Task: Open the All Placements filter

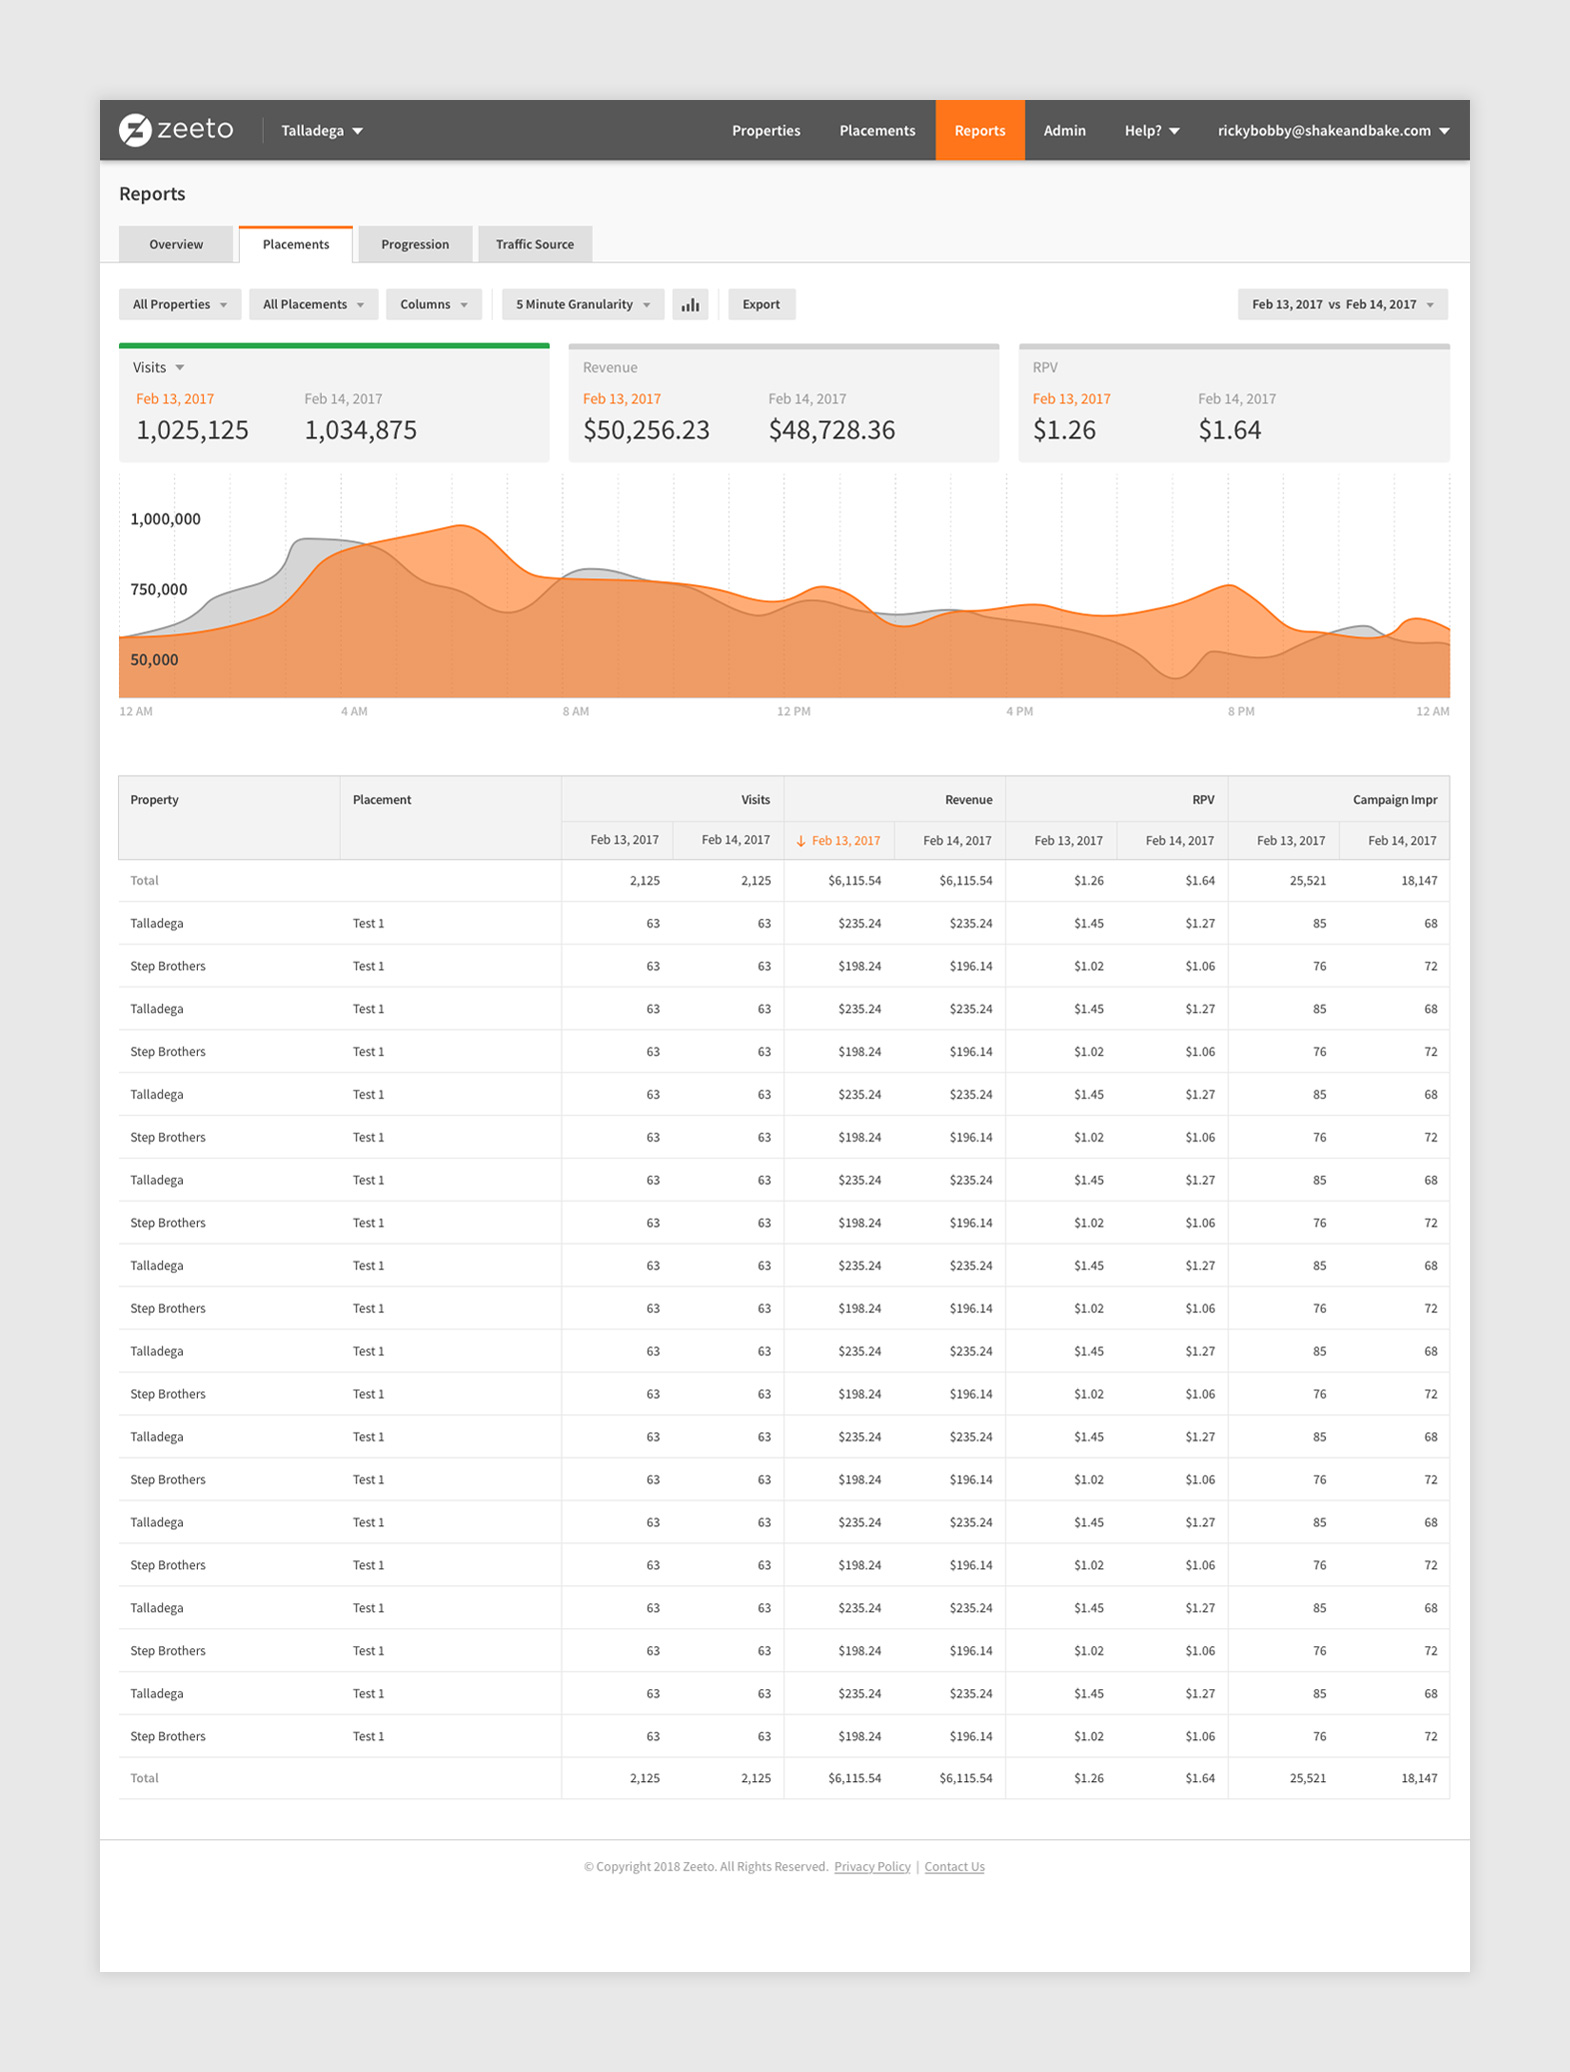Action: coord(313,304)
